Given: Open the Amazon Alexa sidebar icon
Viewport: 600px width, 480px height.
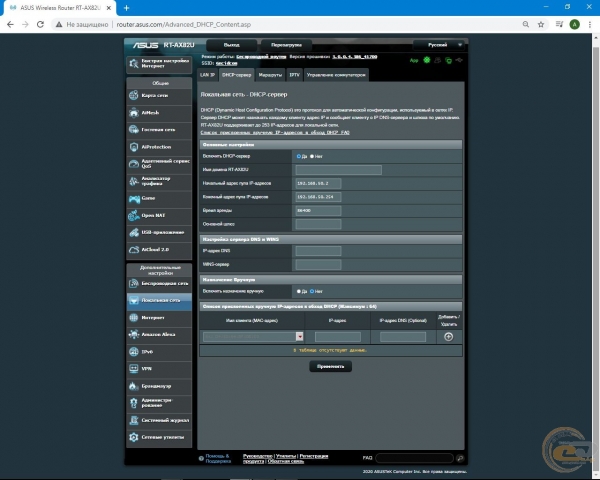Looking at the screenshot, I should click(134, 335).
